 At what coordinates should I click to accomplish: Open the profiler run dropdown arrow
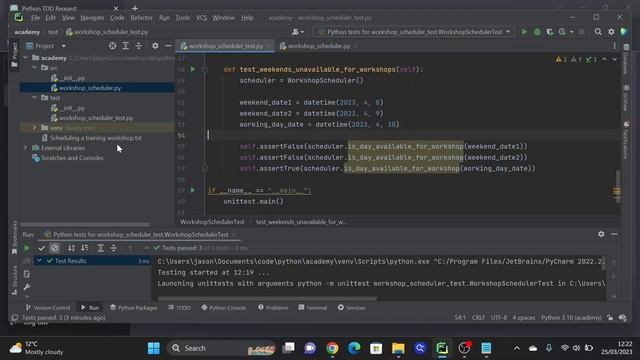coord(571,32)
